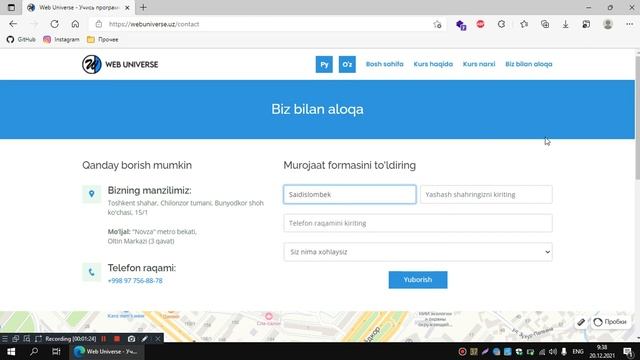Open the volume speaker tray icon
Screen dimensions: 640x360
pos(553,352)
